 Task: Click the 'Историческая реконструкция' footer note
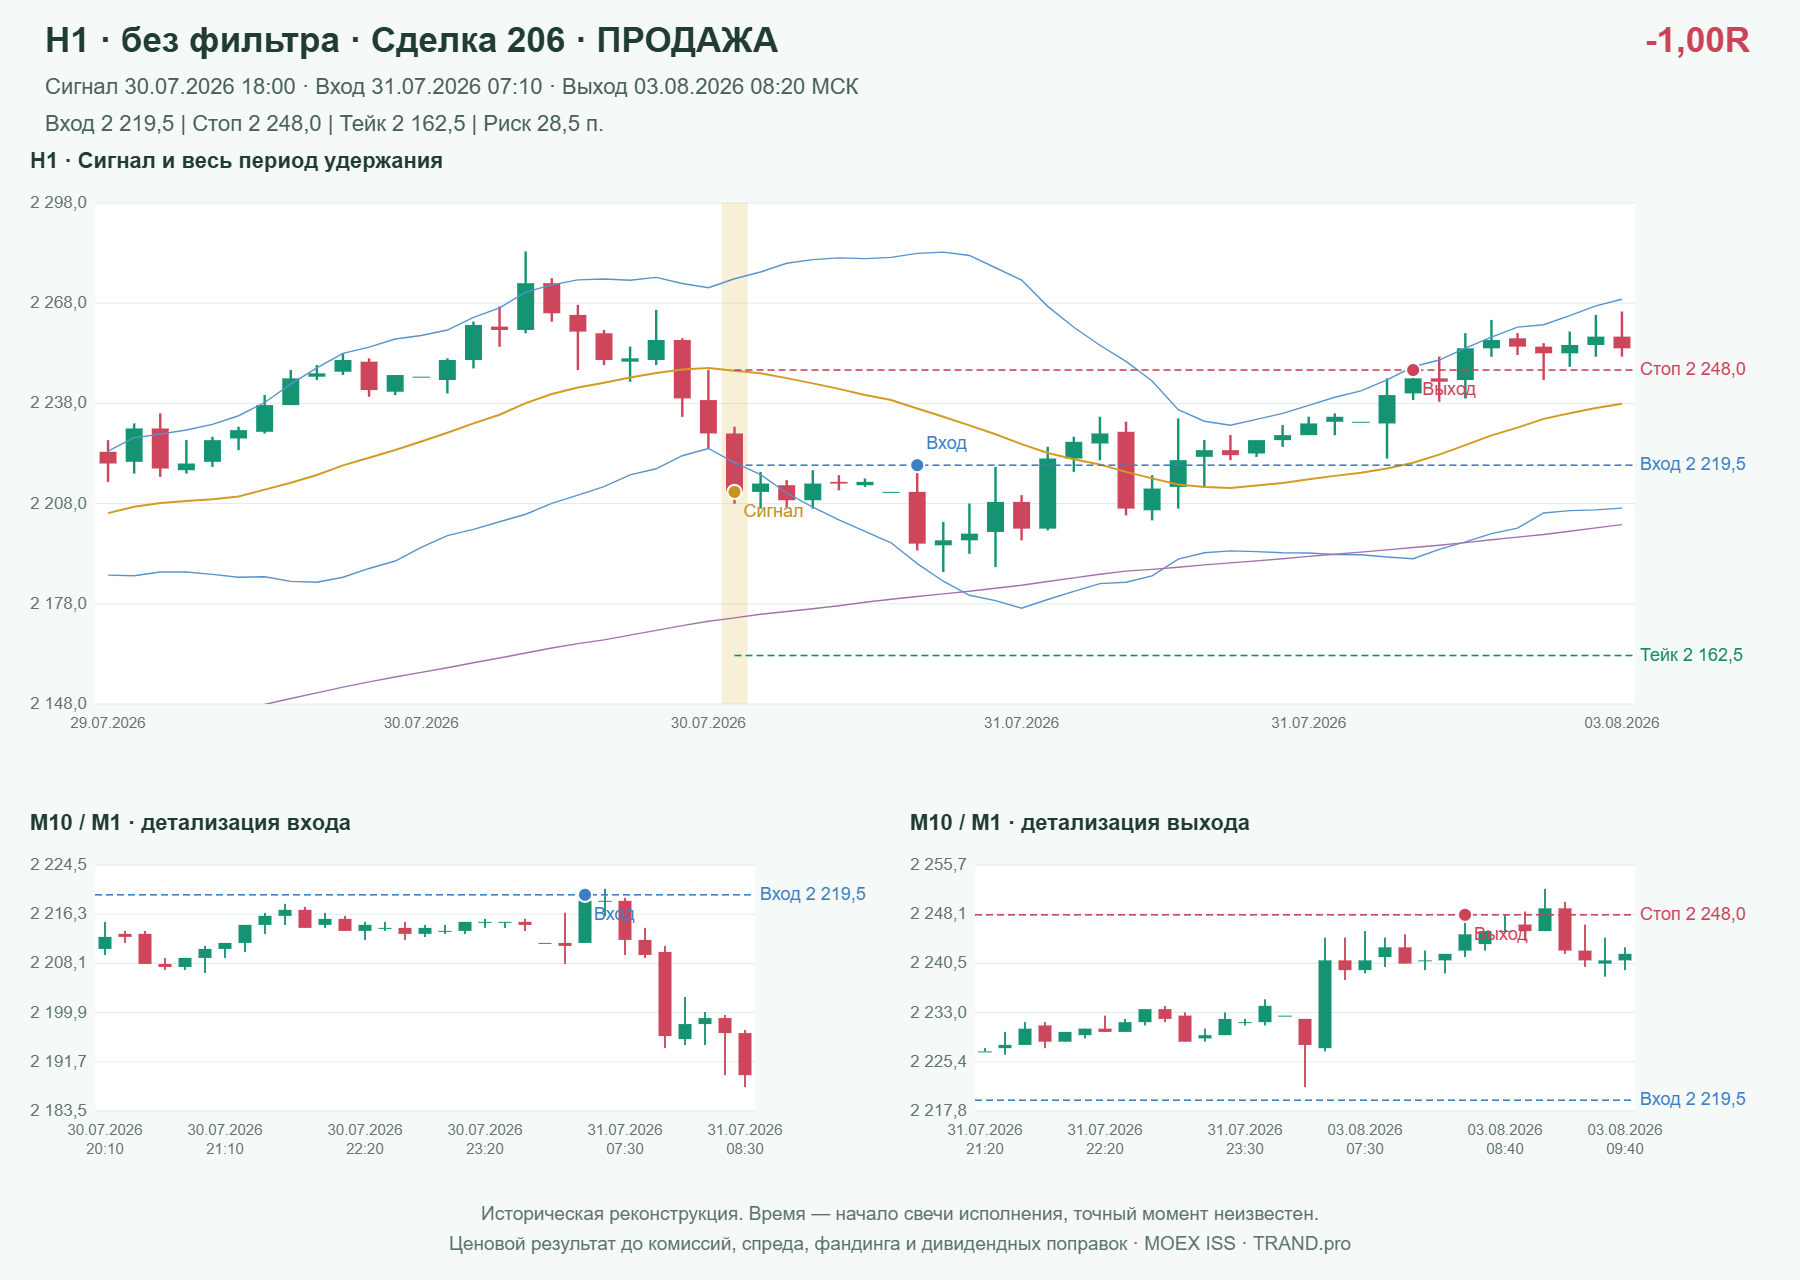tap(900, 1214)
